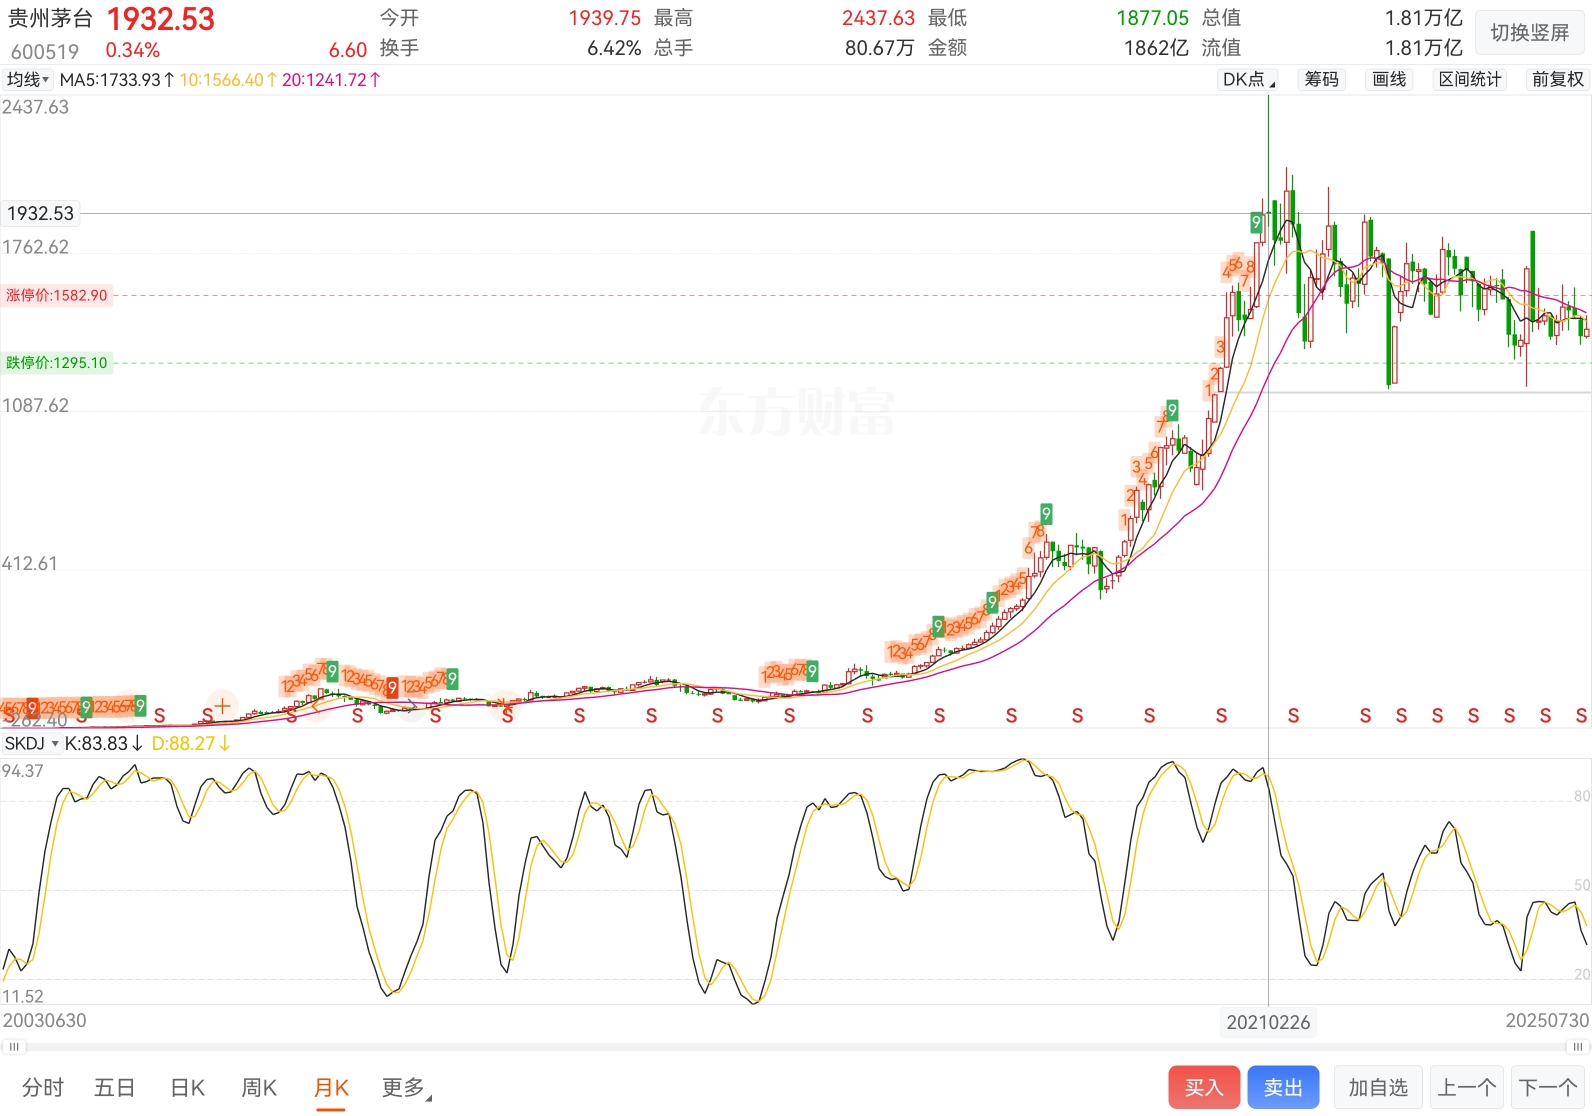The width and height of the screenshot is (1592, 1116).
Task: Click the 换手 value 6.42%
Action: coord(614,48)
